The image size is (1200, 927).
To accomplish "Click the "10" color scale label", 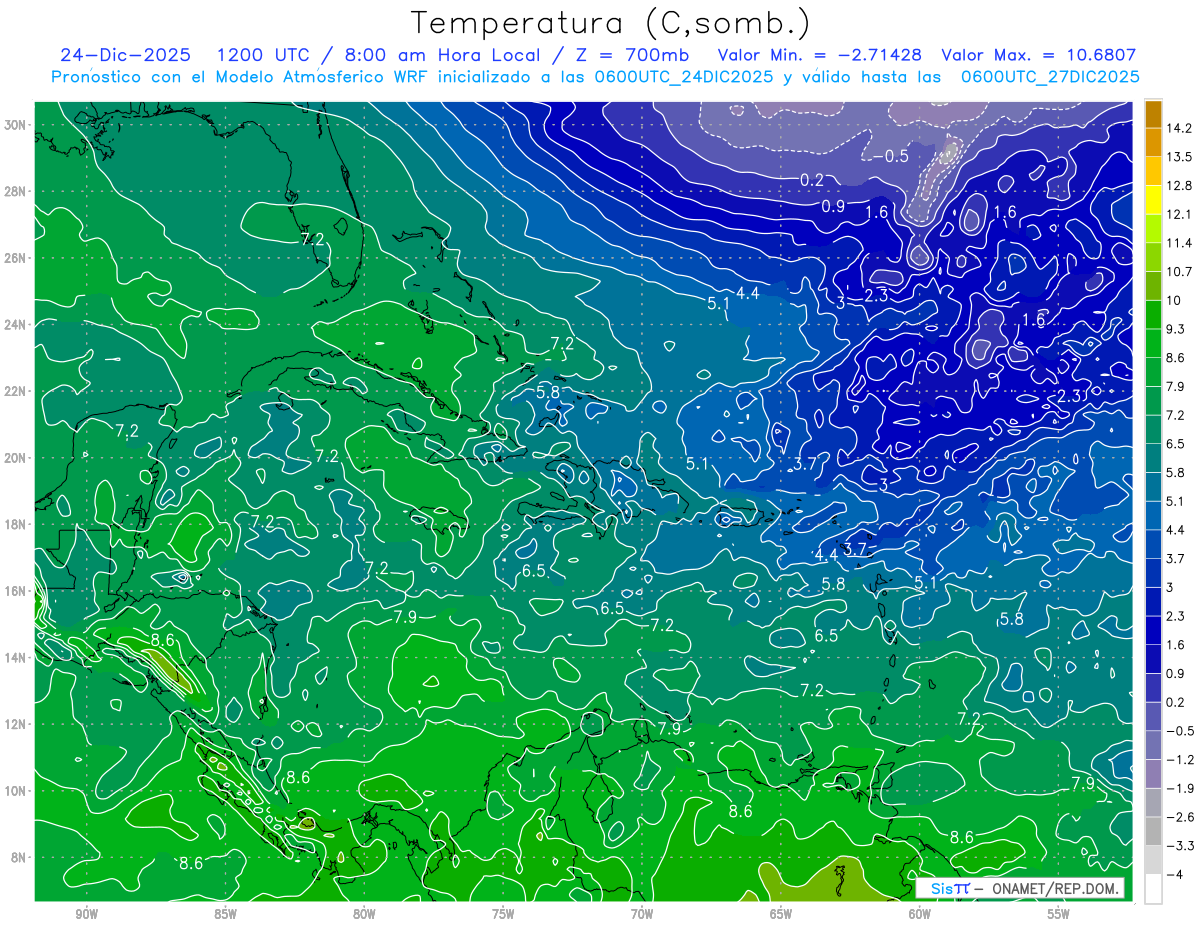I will tap(1174, 300).
